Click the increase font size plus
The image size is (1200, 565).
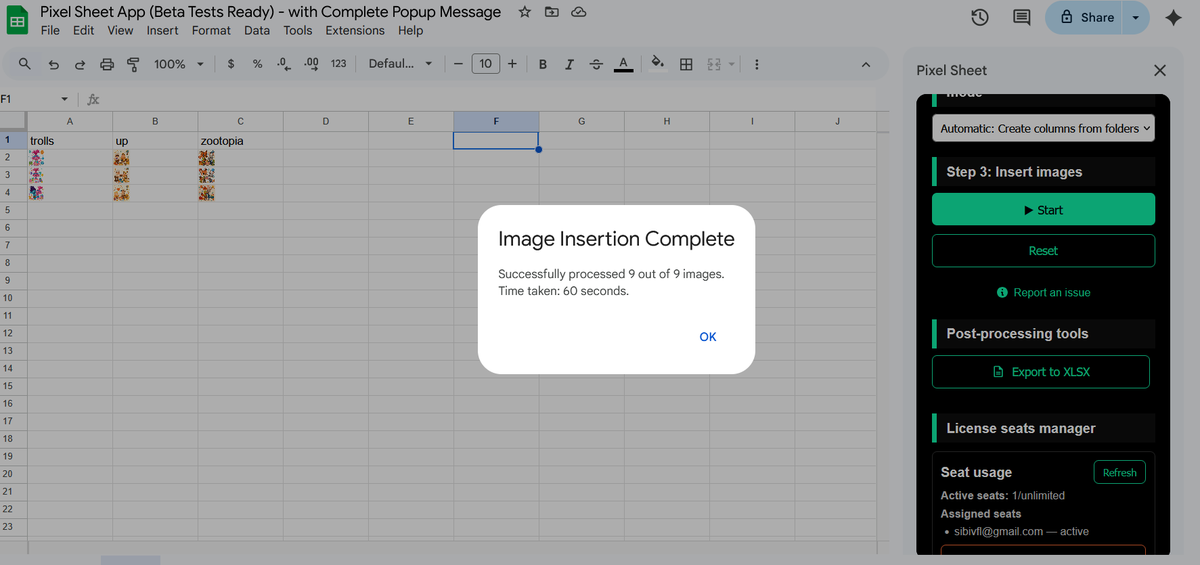pyautogui.click(x=512, y=64)
